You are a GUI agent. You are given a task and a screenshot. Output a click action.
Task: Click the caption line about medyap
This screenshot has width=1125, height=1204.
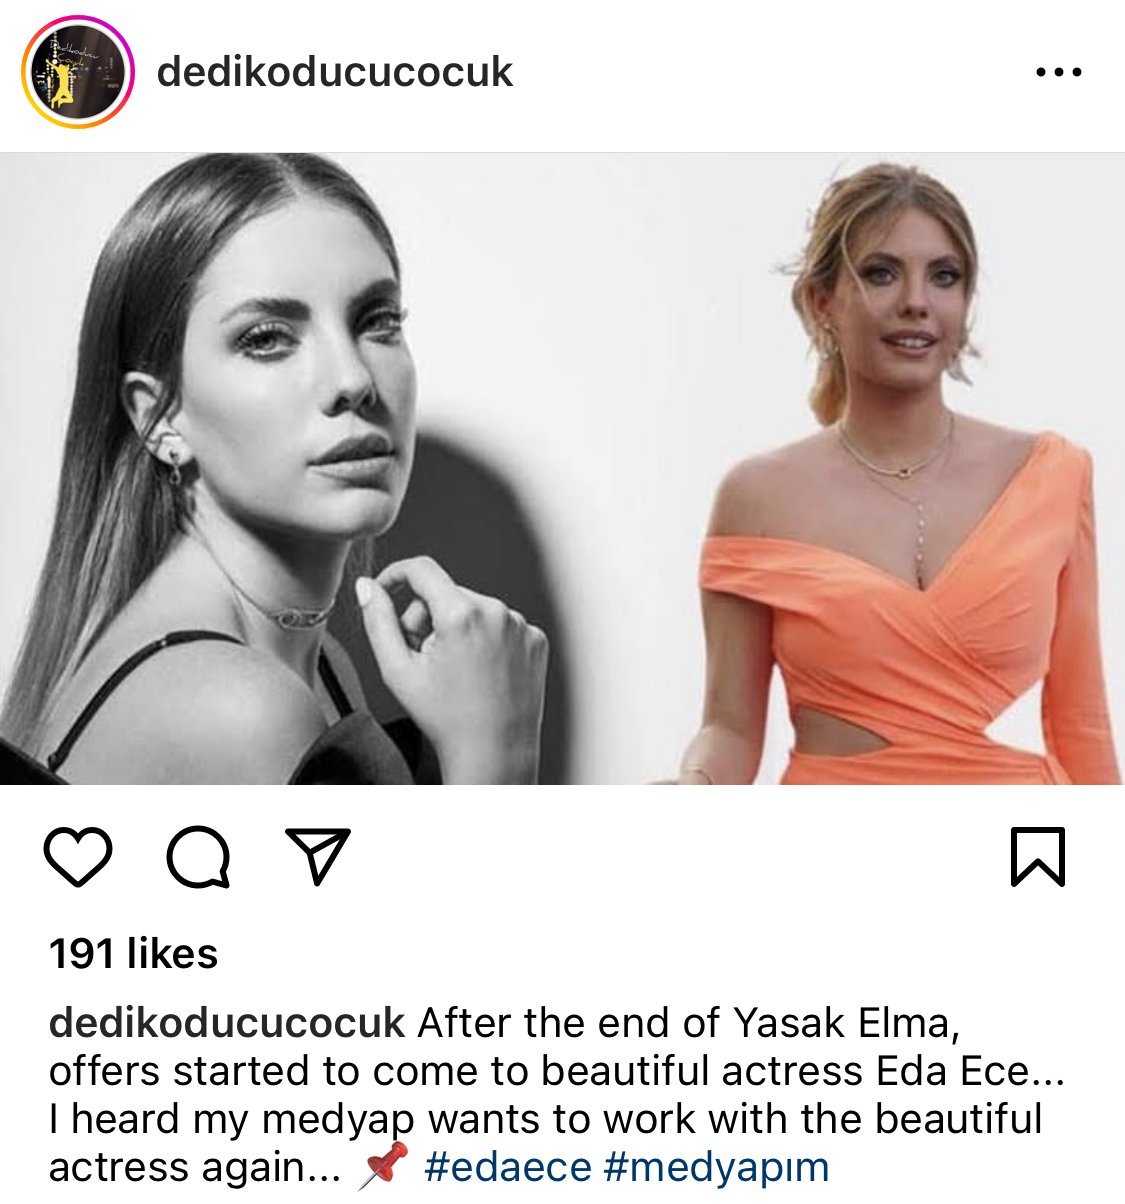[545, 1119]
